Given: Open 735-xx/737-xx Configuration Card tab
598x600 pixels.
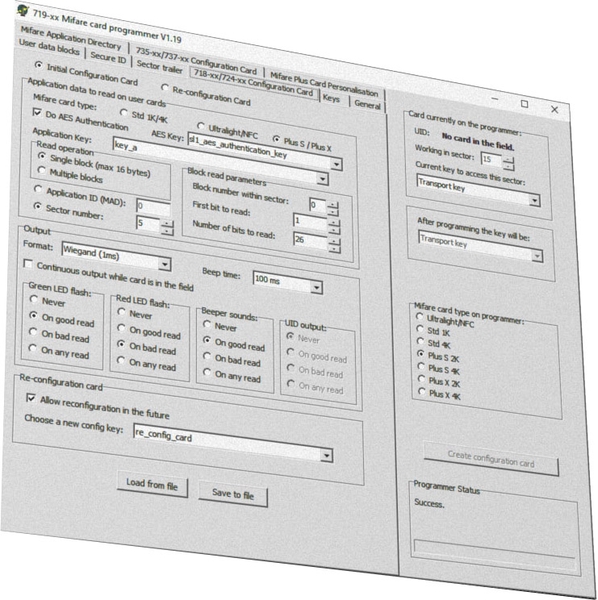Looking at the screenshot, I should [196, 60].
